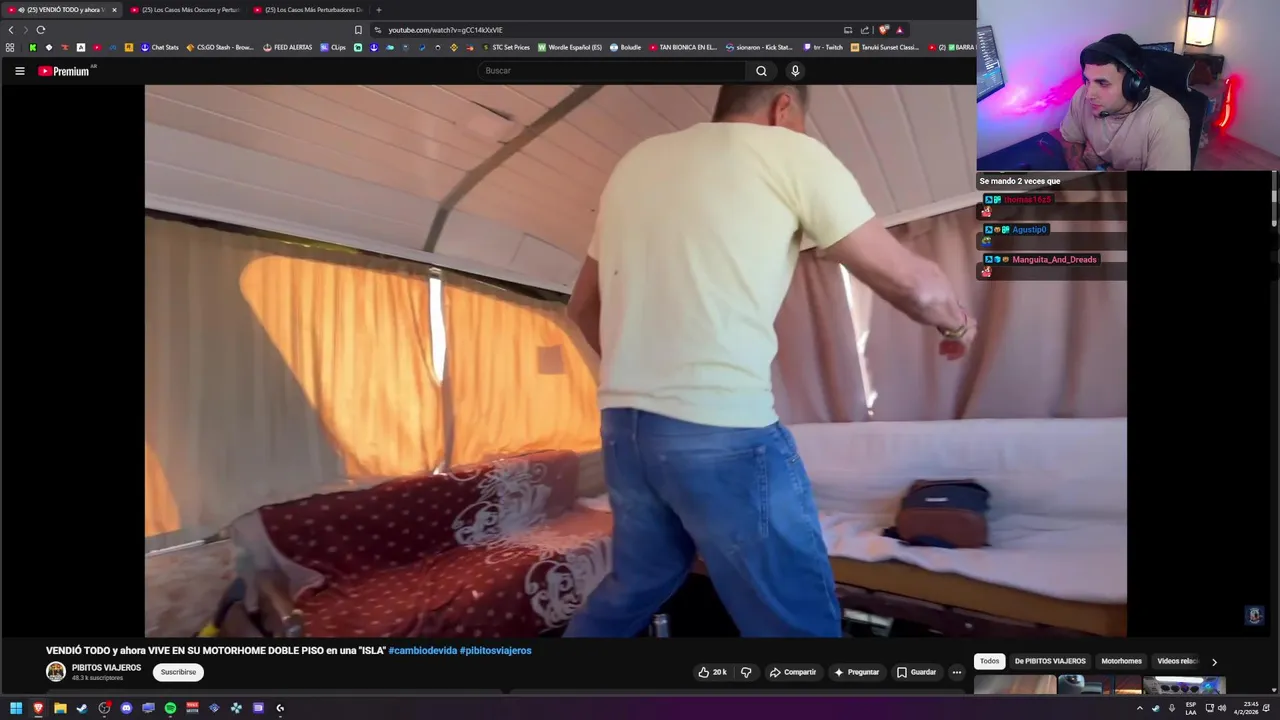Select the 'De PIBITOS VIAJEROS' filter chip
This screenshot has width=1280, height=720.
coord(1050,661)
